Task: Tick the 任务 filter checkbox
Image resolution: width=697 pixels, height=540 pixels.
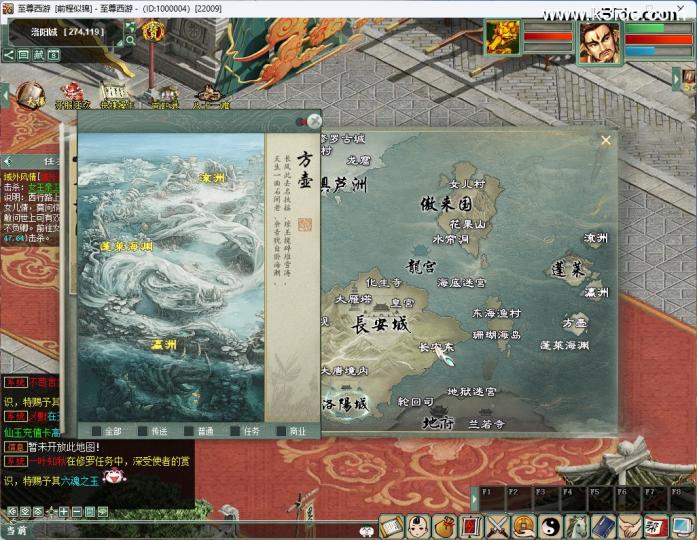Action: click(235, 431)
